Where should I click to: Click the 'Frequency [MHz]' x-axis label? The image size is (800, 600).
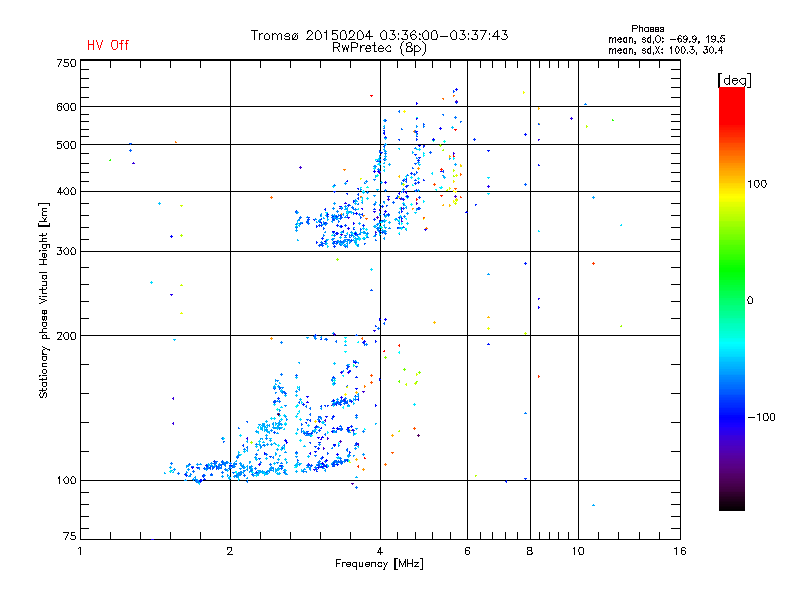(379, 564)
